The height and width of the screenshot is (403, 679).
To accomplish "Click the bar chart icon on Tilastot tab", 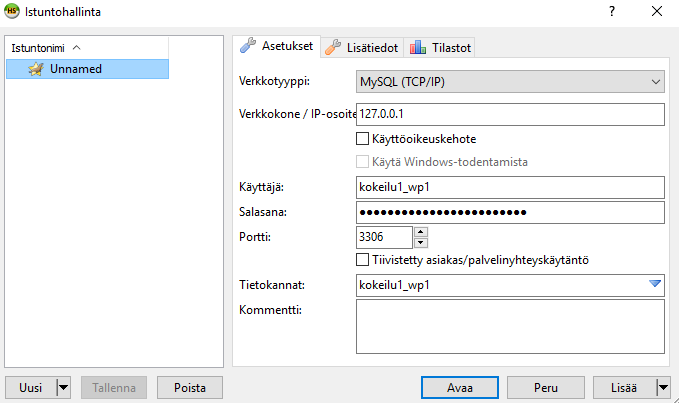I will coord(417,47).
